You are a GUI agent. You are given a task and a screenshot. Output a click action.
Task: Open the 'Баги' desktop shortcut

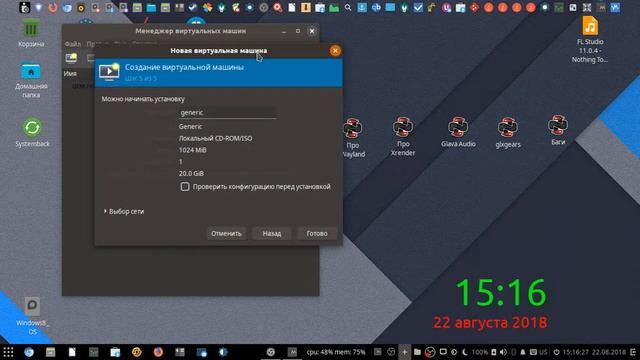pyautogui.click(x=558, y=131)
